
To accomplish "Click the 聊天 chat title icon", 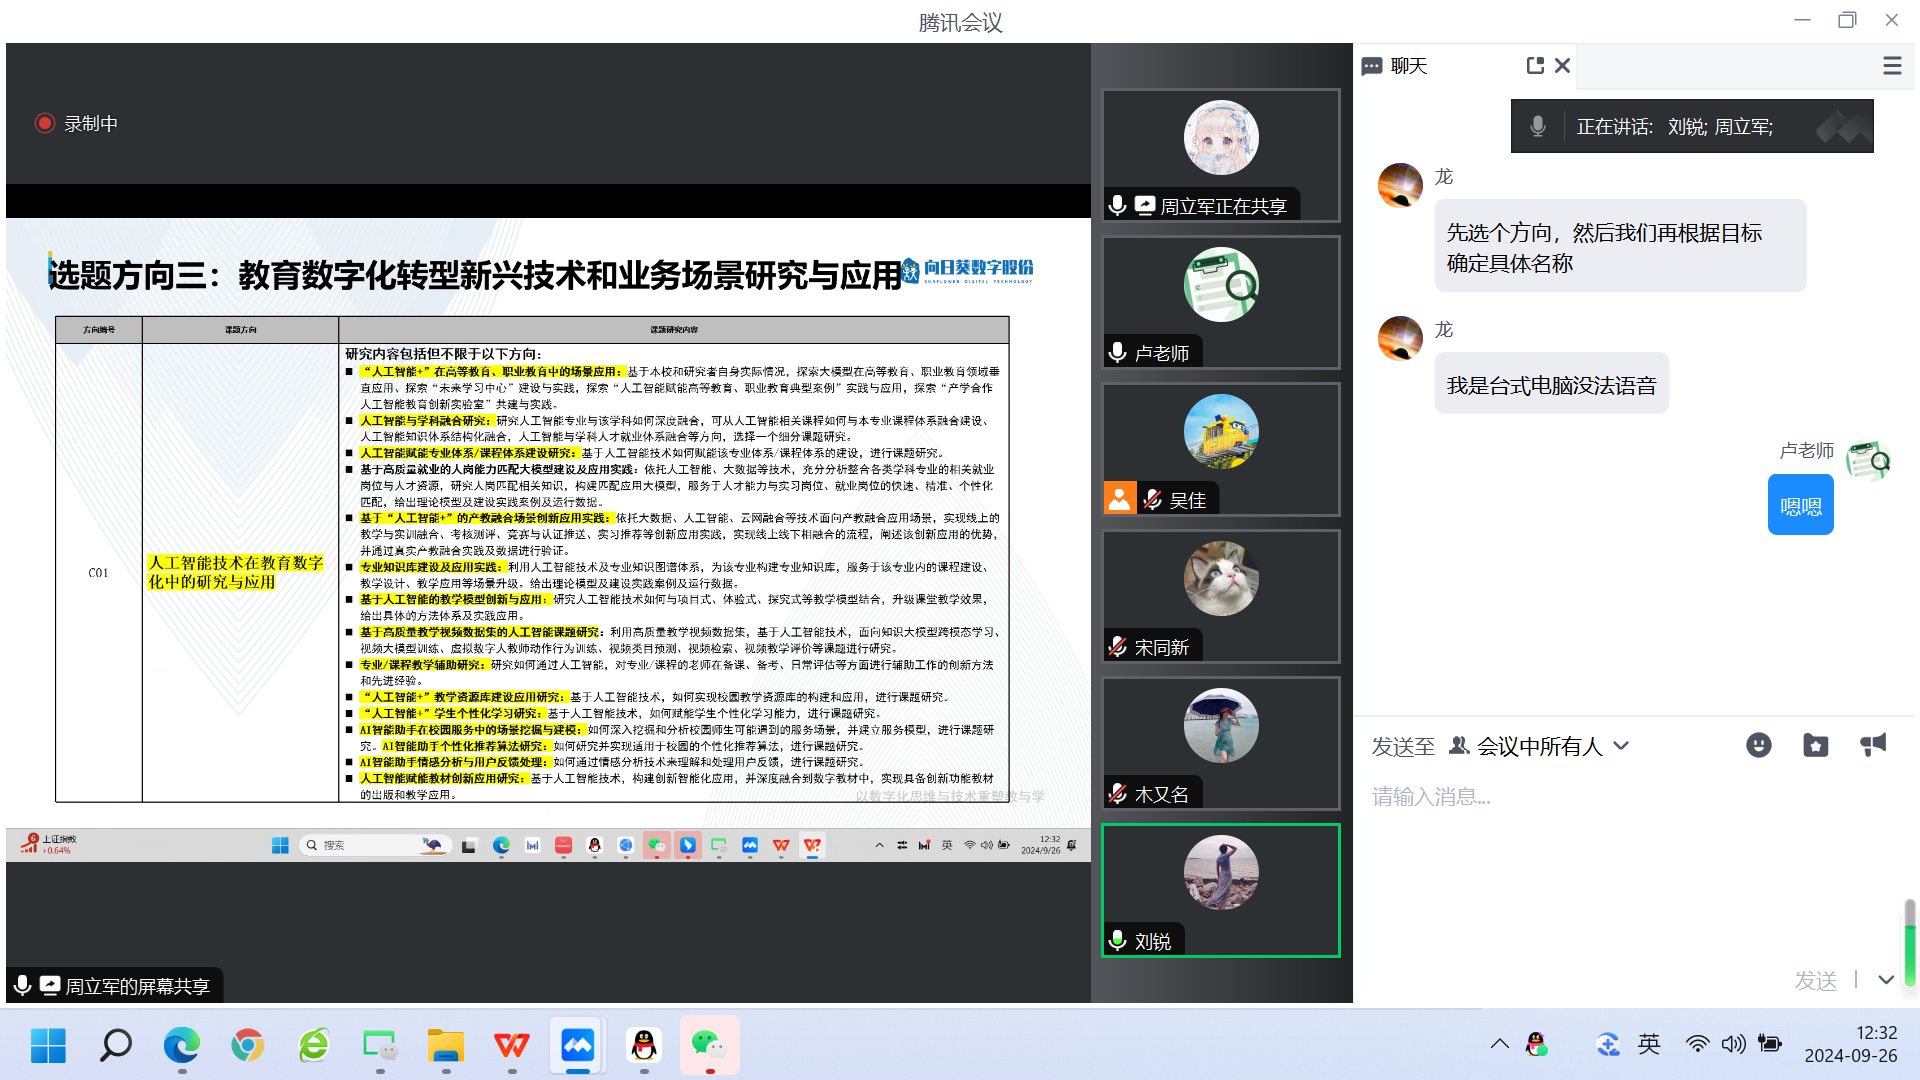I will point(1372,66).
